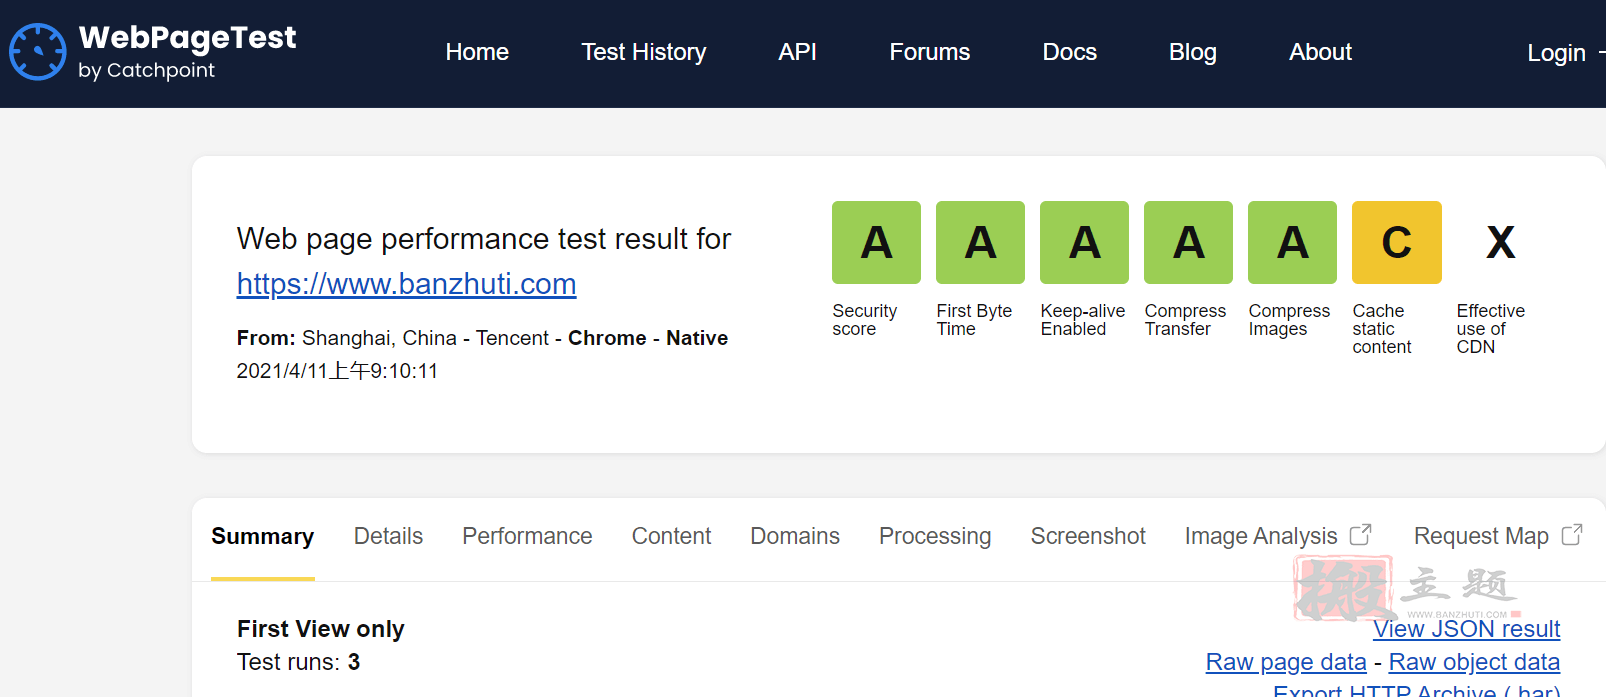Click the Keep-alive Enabled label
The width and height of the screenshot is (1606, 697).
click(x=1083, y=320)
